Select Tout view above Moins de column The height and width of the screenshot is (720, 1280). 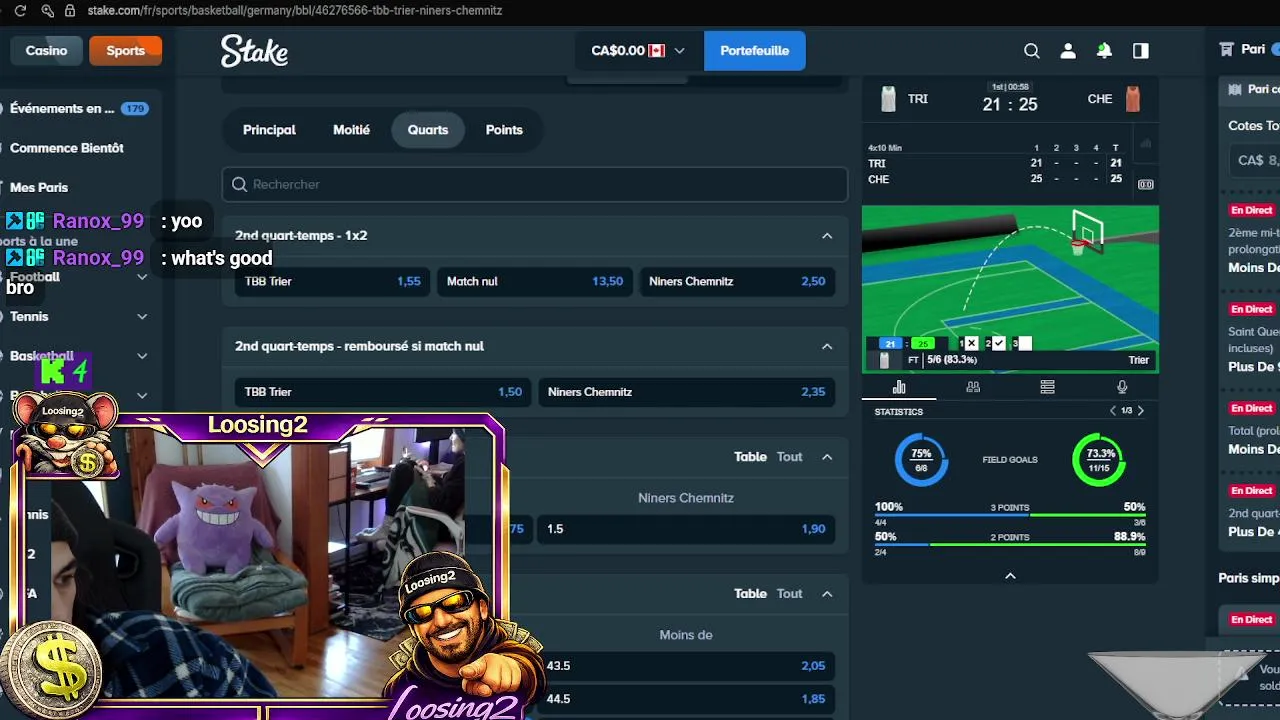click(790, 594)
